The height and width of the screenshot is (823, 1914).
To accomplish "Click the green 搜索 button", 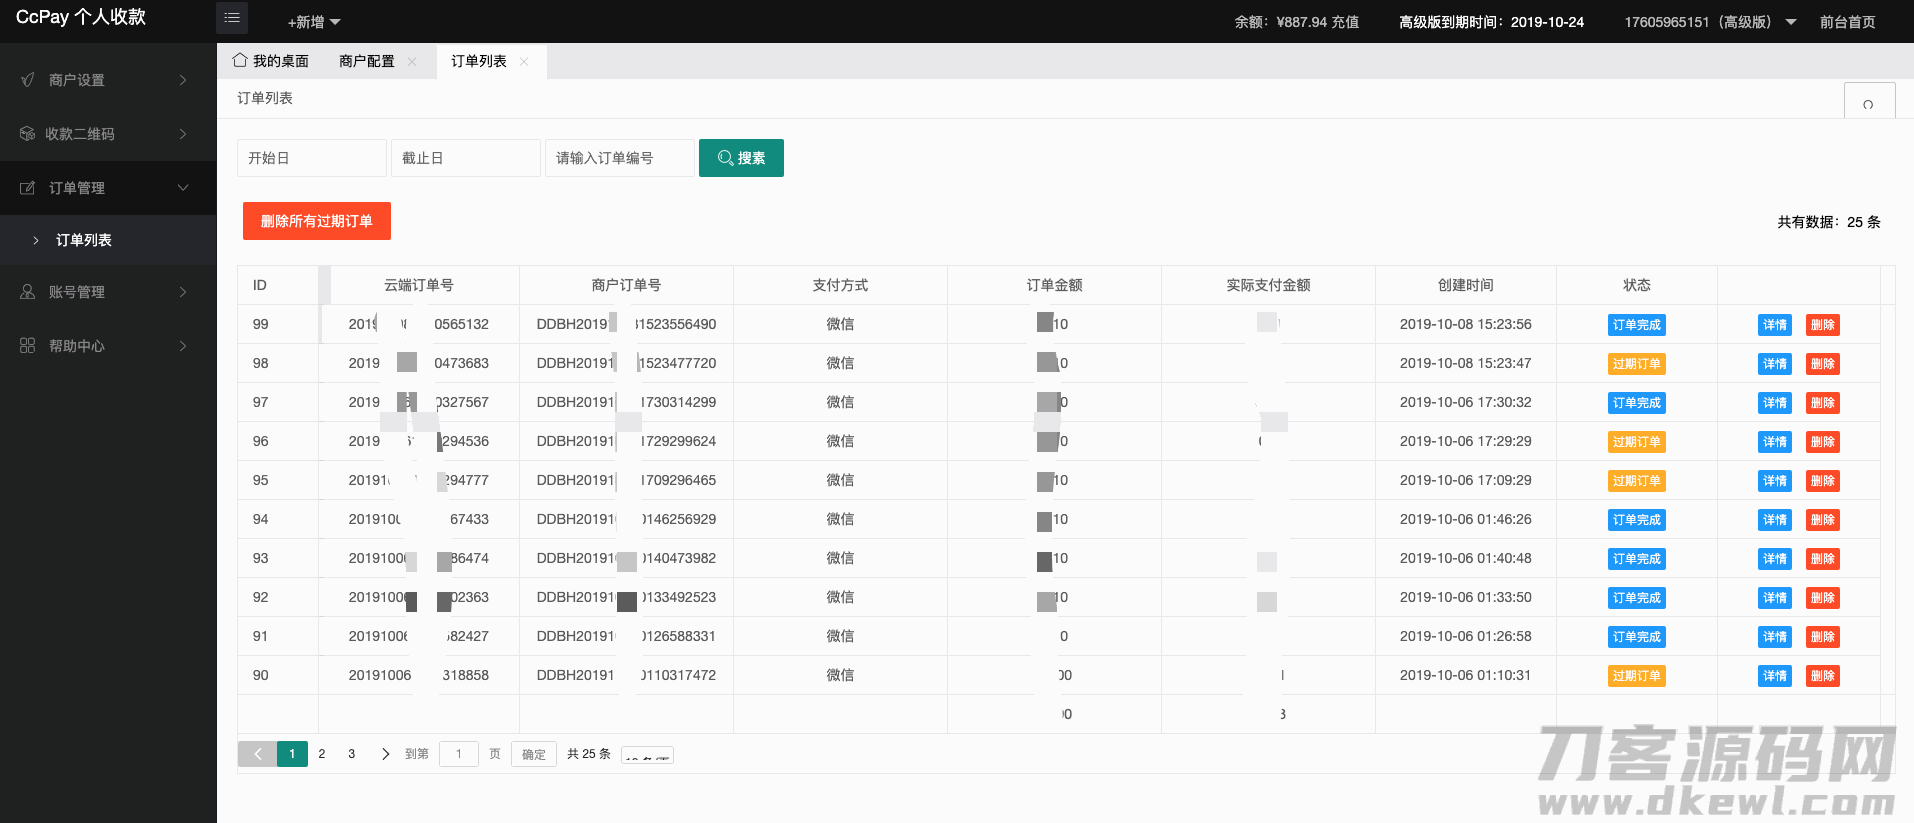I will coord(741,158).
